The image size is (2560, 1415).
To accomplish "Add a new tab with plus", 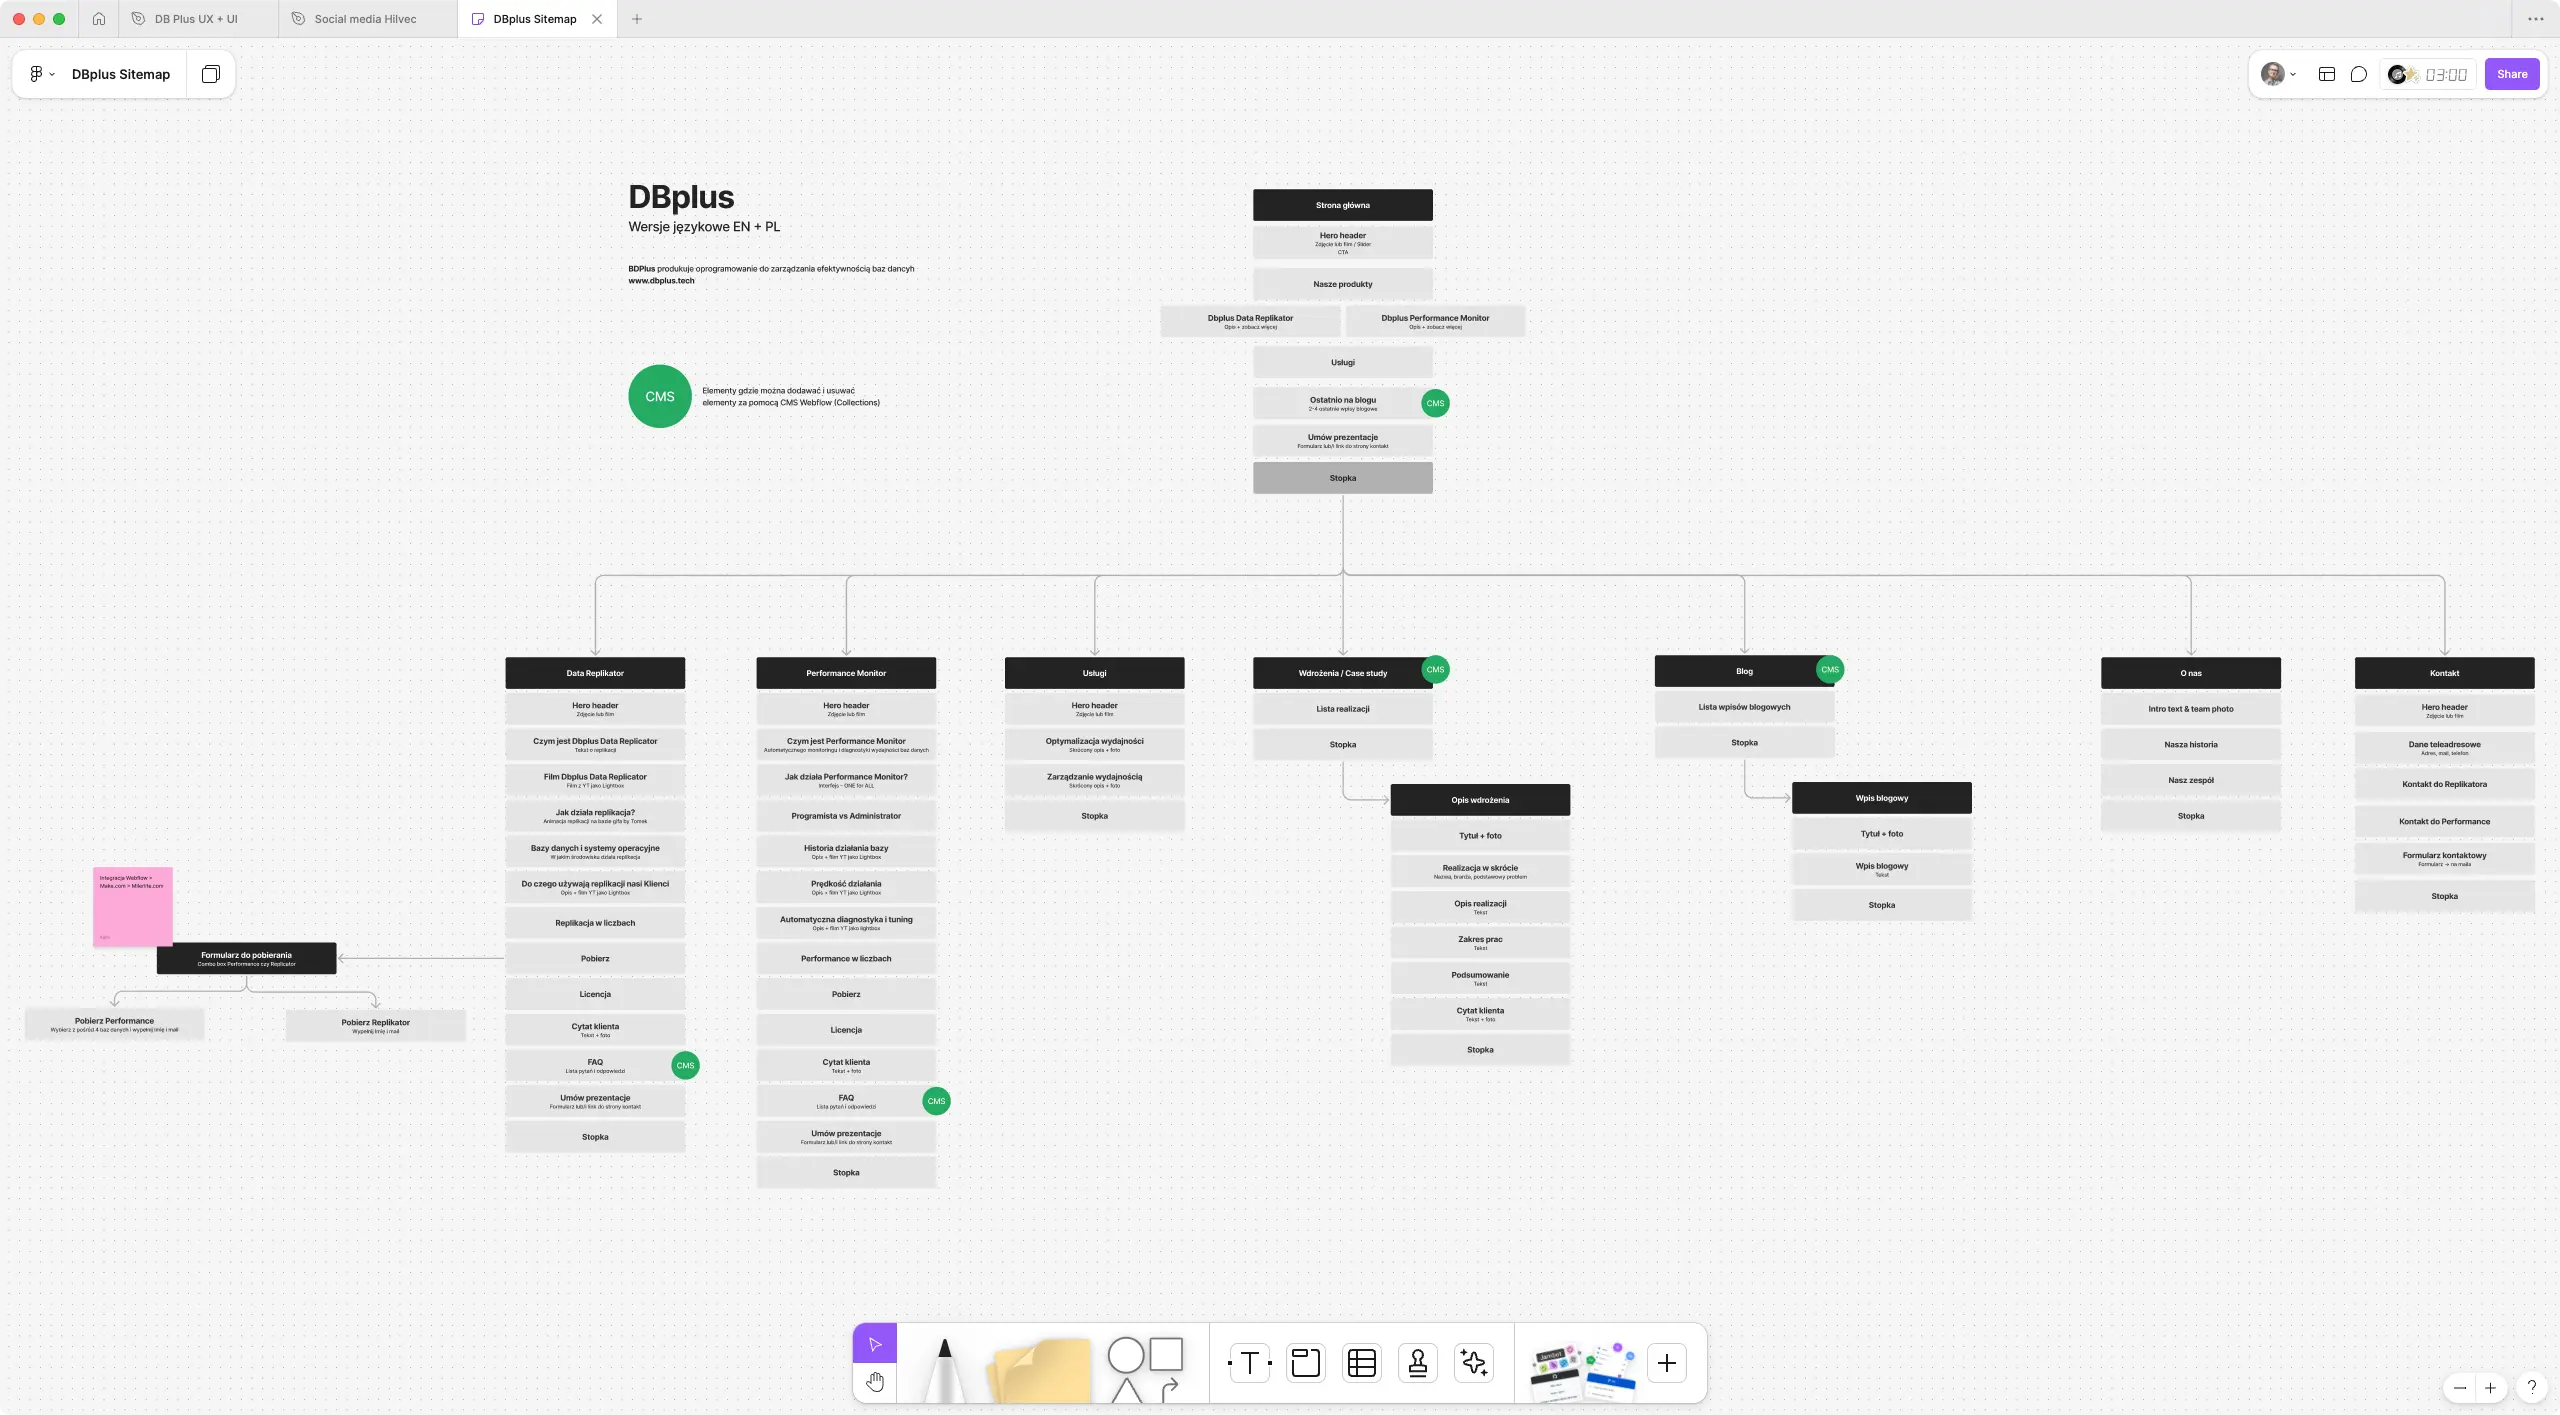I will [x=637, y=19].
